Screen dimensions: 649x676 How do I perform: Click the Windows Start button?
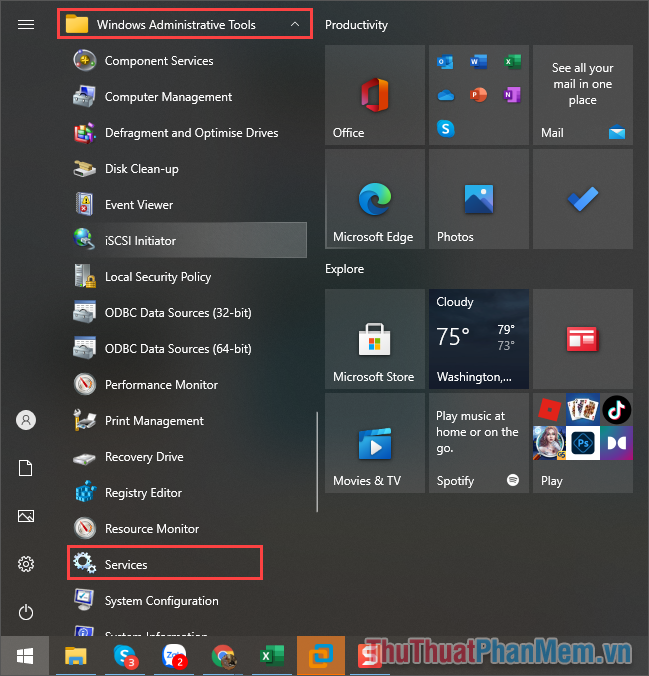(x=25, y=656)
